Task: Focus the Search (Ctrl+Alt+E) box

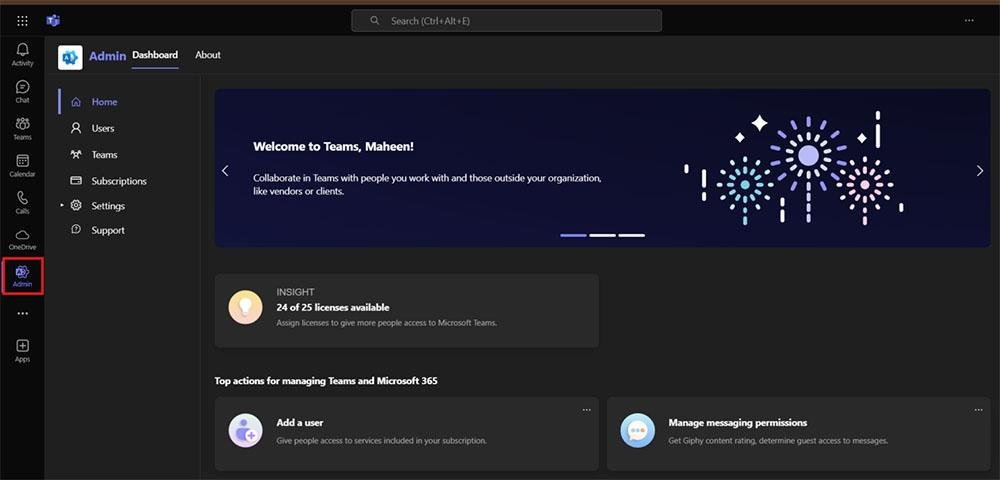Action: [x=506, y=20]
